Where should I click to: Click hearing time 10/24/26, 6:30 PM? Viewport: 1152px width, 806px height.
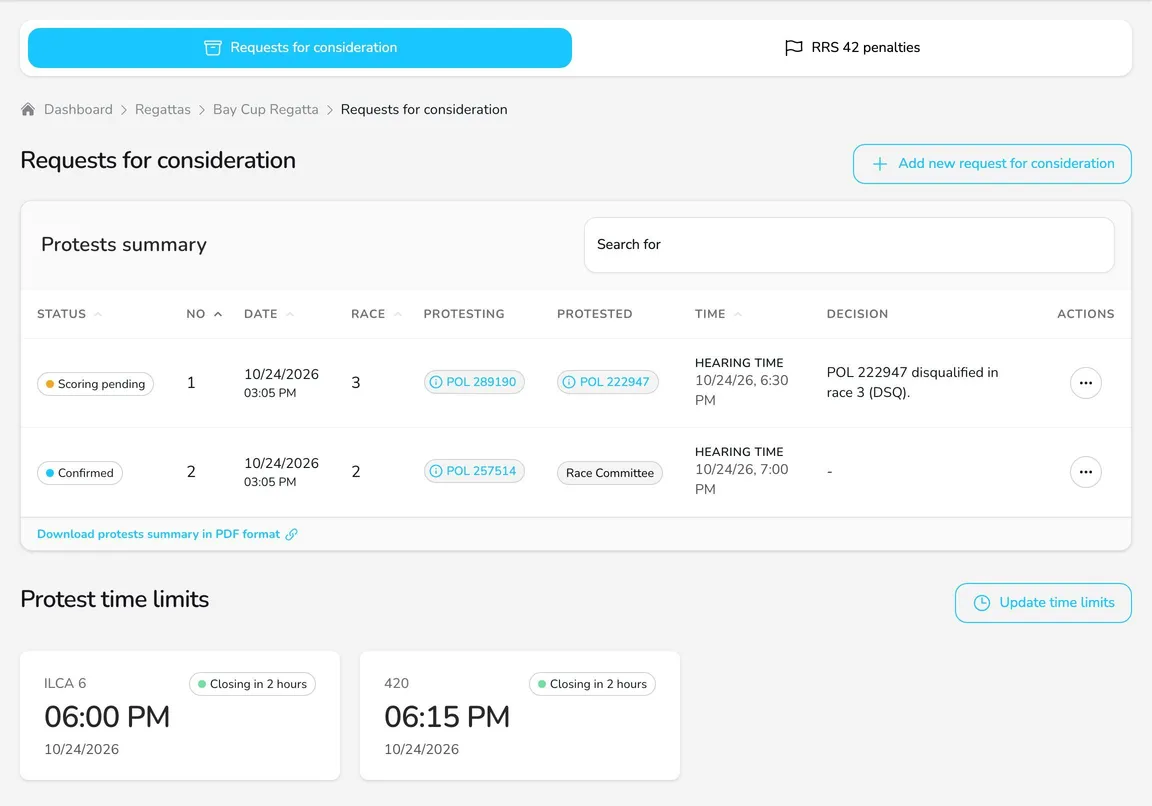[741, 390]
